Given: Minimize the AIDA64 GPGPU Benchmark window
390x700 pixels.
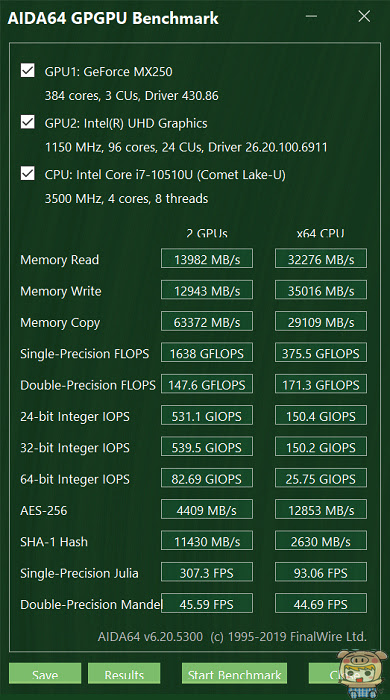Looking at the screenshot, I should coord(311,17).
